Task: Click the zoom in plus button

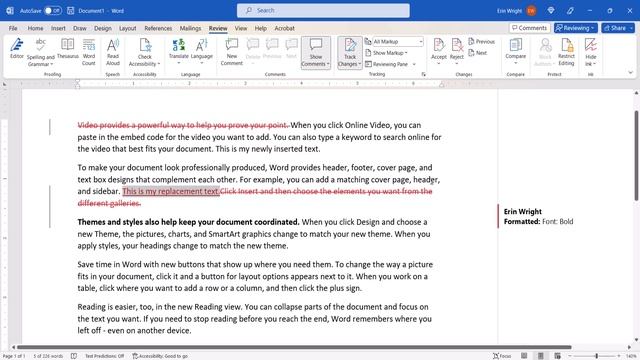Action: pyautogui.click(x=619, y=356)
